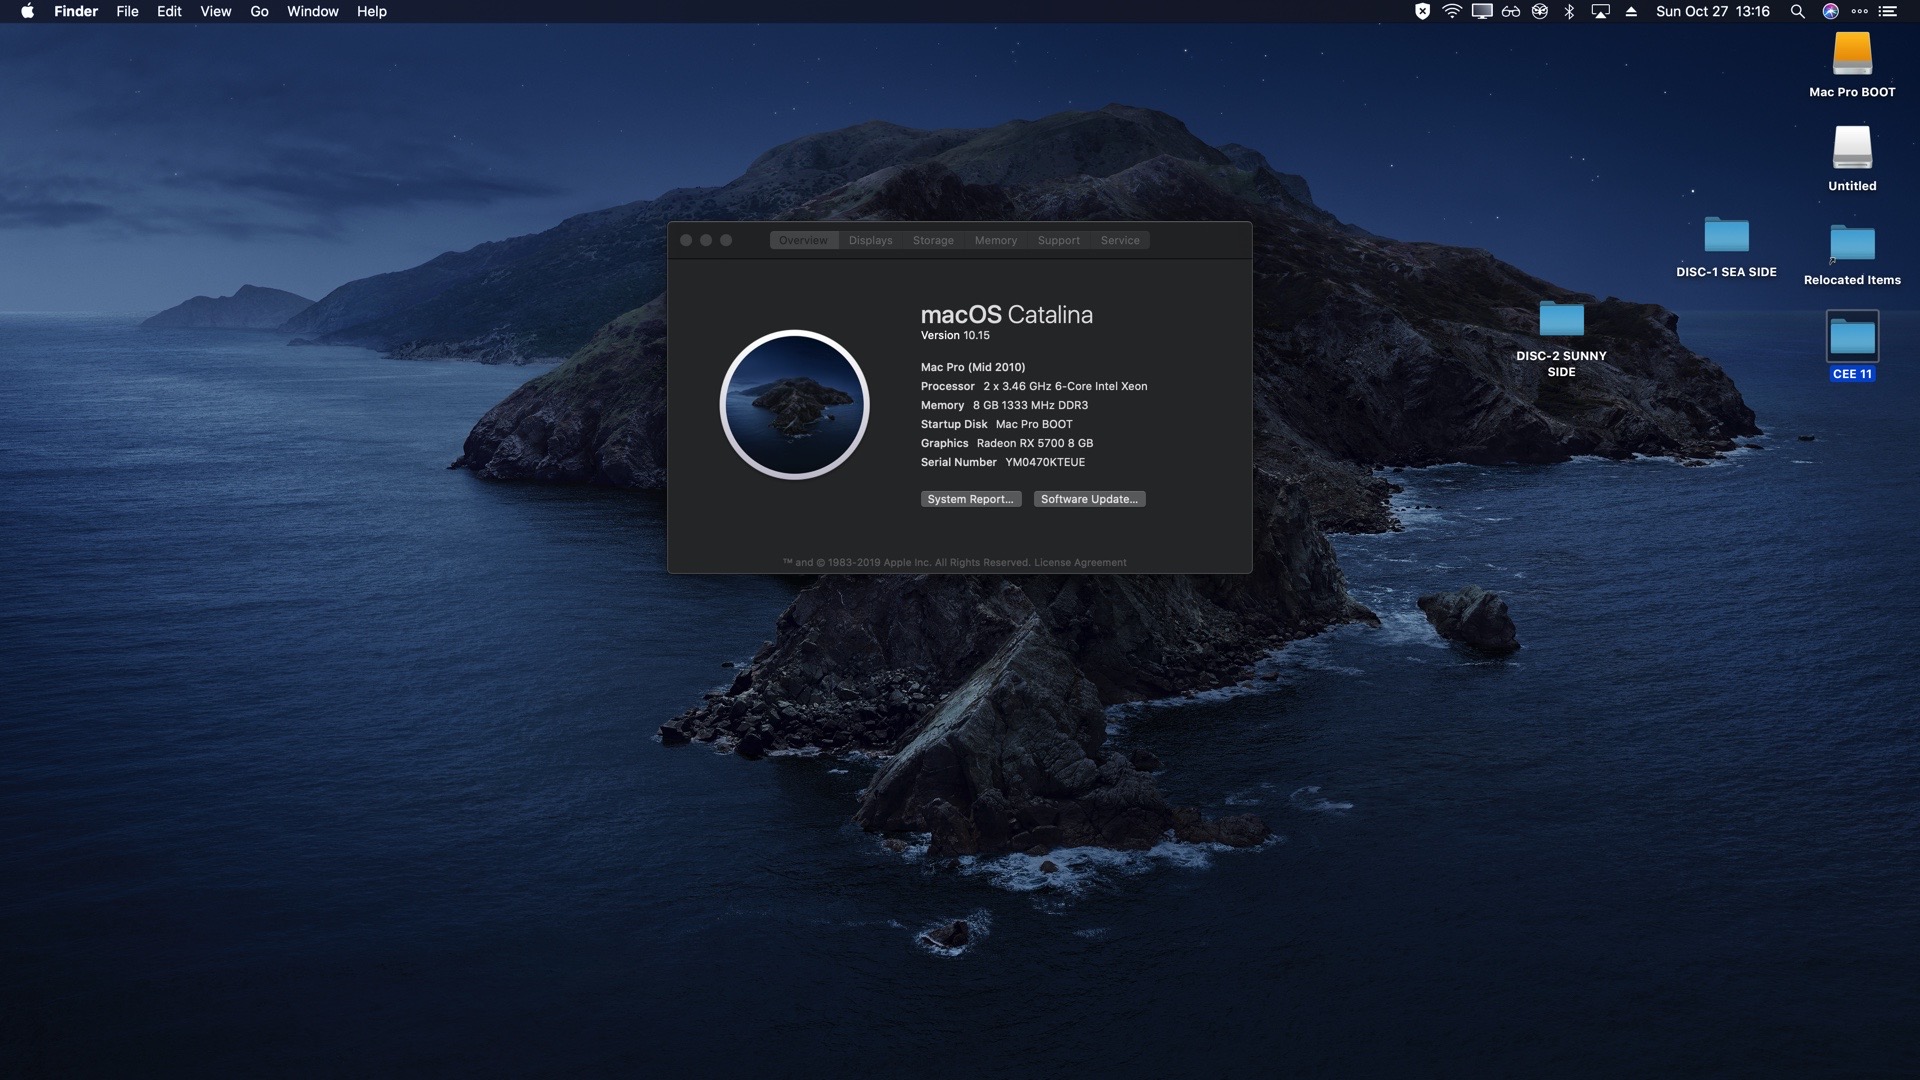Click the serial number YM0470KTEUE
This screenshot has width=1920, height=1080.
point(1045,462)
